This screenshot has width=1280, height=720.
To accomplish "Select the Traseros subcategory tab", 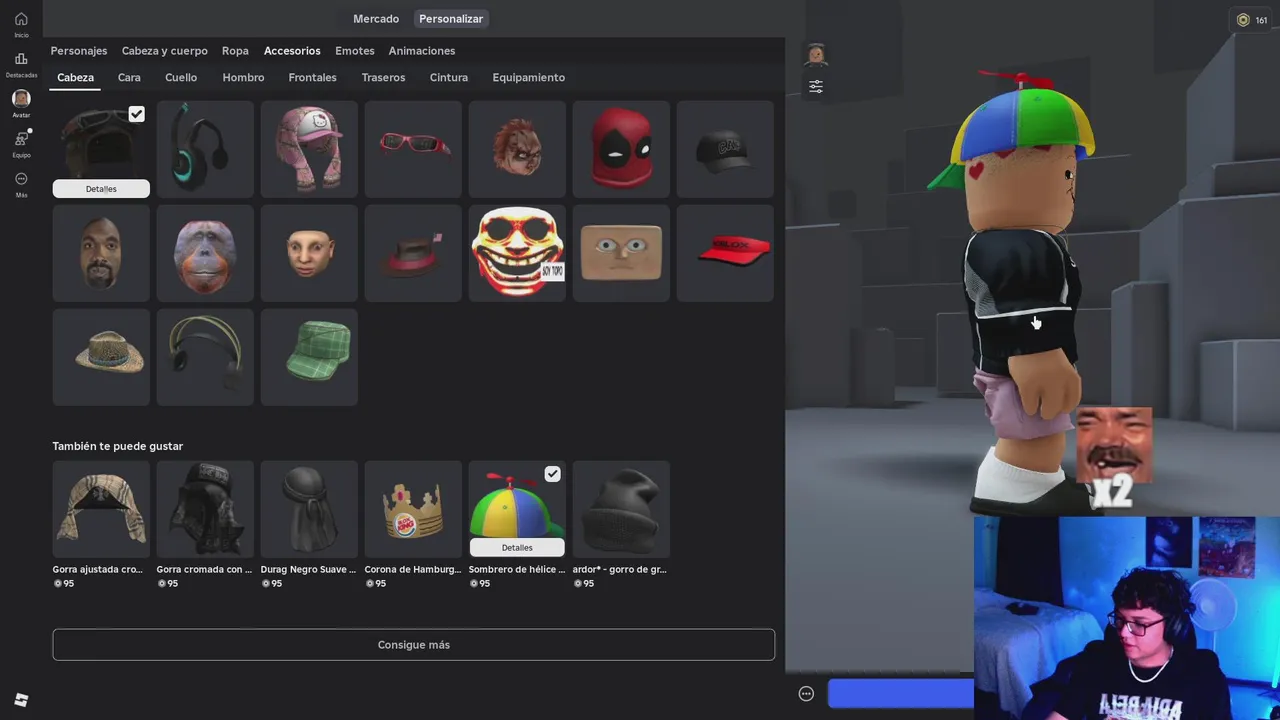I will click(383, 77).
